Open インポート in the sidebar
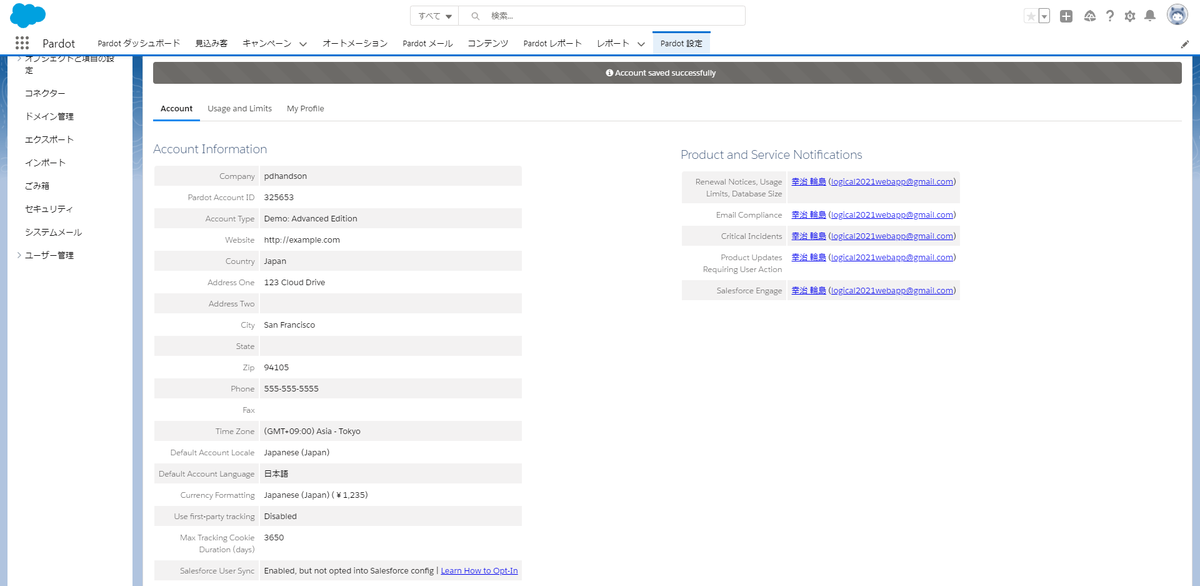The height and width of the screenshot is (586, 1200). click(45, 162)
